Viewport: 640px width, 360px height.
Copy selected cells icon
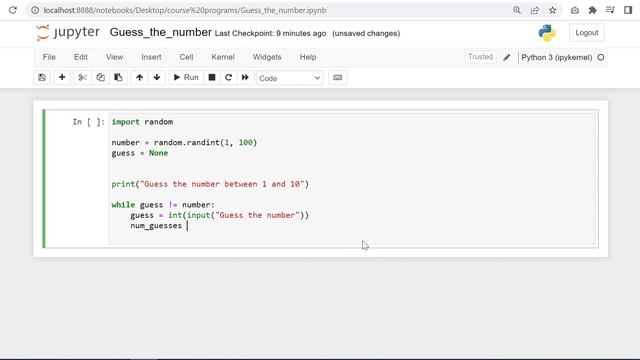100,78
